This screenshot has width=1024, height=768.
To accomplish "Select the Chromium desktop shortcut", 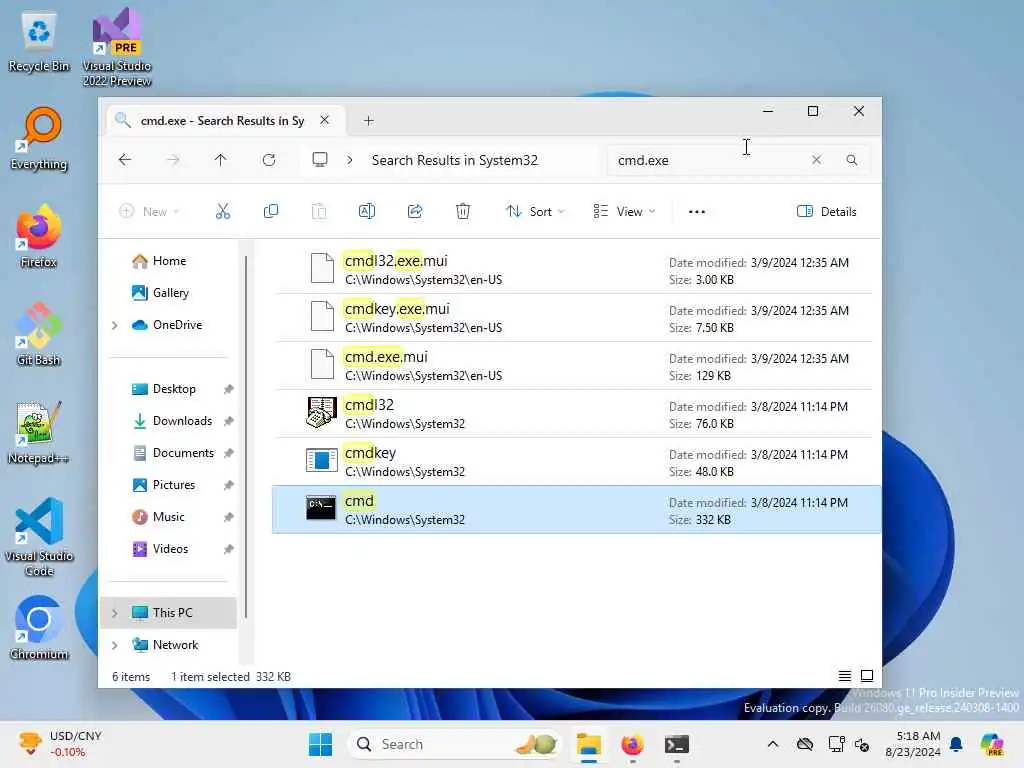I will tap(39, 628).
